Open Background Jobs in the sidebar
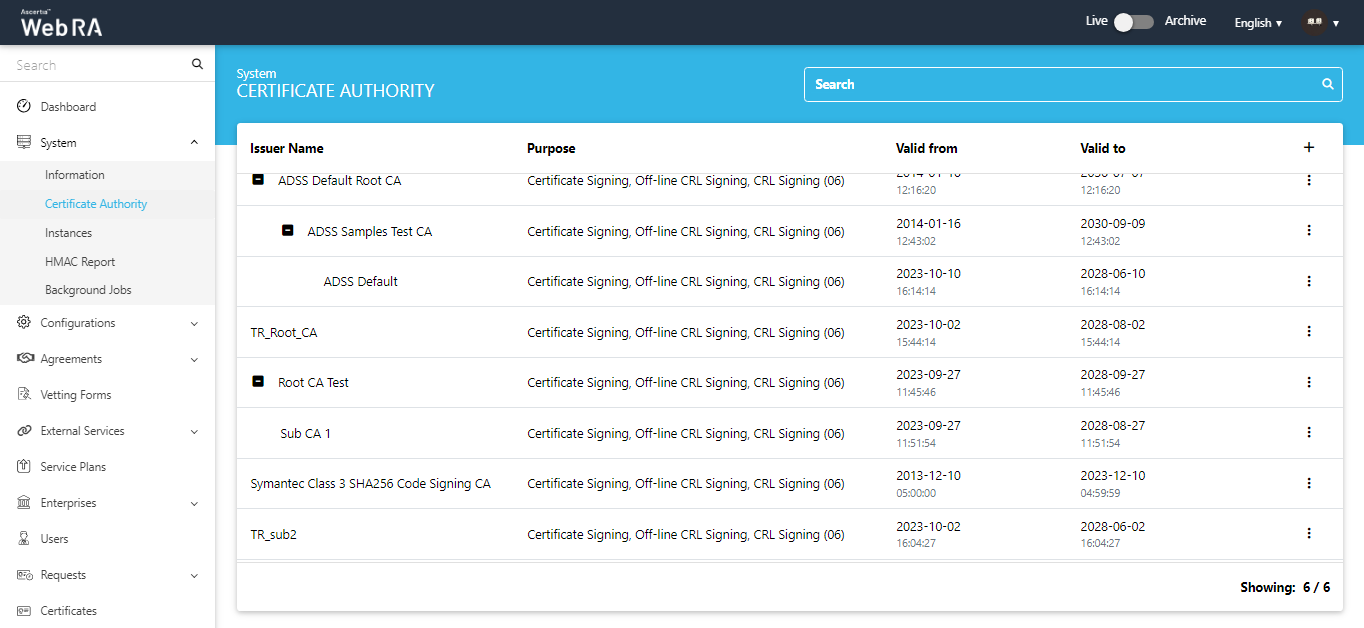The height and width of the screenshot is (628, 1364). pos(88,290)
